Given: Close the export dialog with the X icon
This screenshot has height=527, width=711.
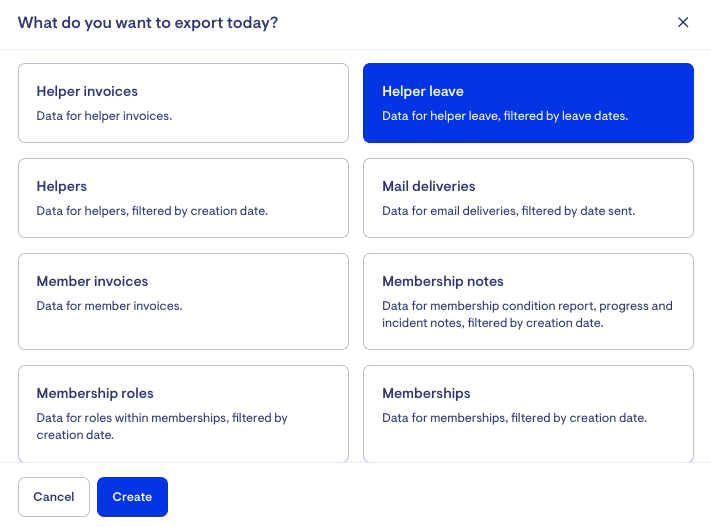Looking at the screenshot, I should tap(683, 22).
